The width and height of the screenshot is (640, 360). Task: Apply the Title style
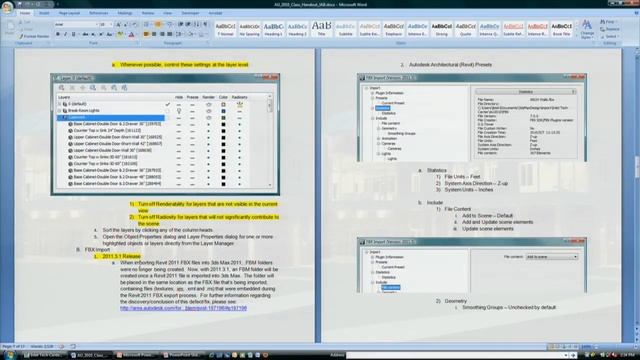[322, 29]
